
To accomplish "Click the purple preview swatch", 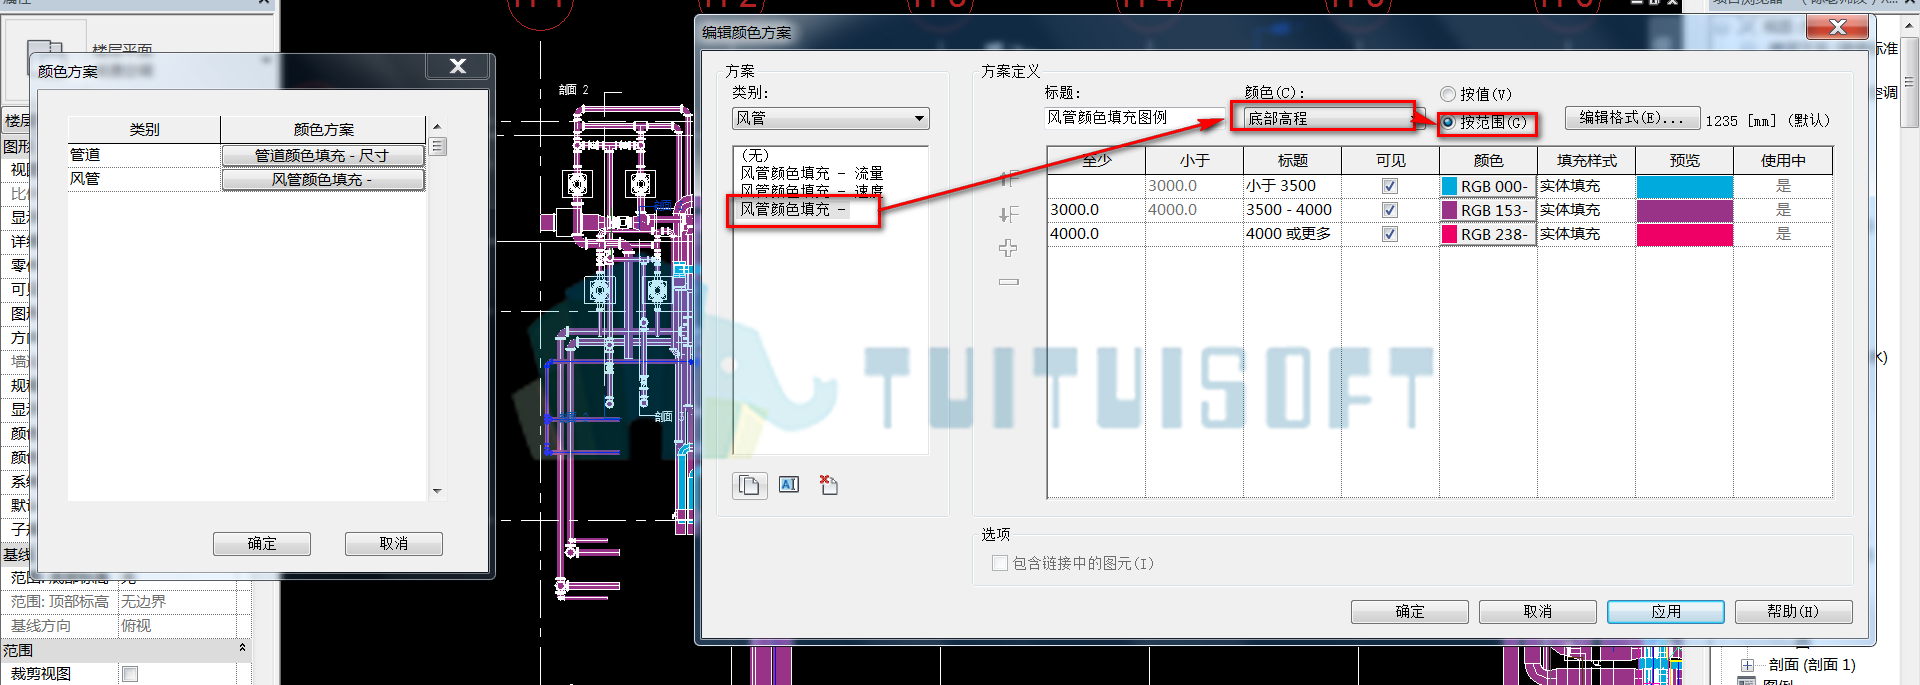I will [x=1684, y=210].
